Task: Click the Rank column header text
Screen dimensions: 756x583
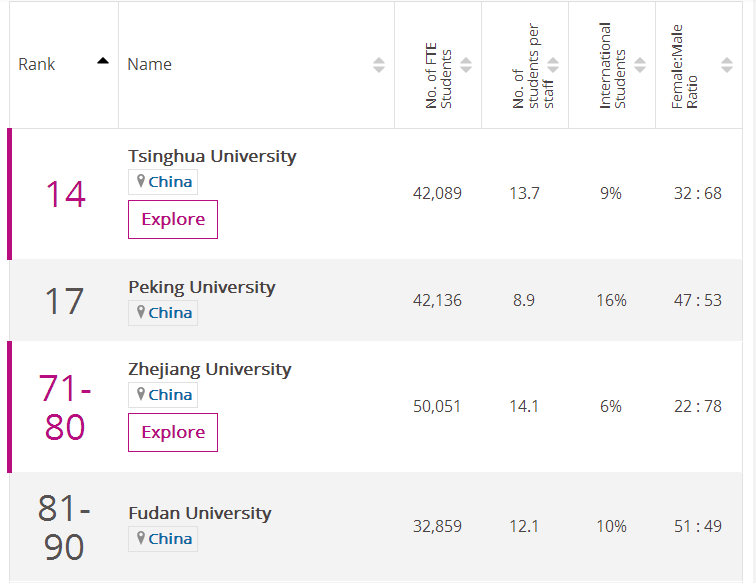Action: click(37, 64)
